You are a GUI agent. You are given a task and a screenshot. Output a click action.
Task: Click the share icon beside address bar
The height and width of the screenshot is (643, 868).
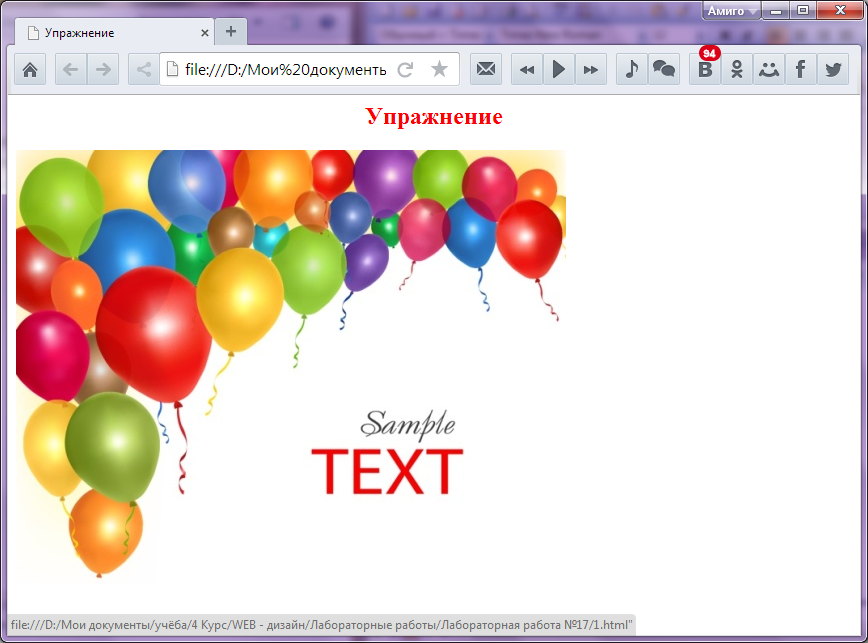pos(143,70)
